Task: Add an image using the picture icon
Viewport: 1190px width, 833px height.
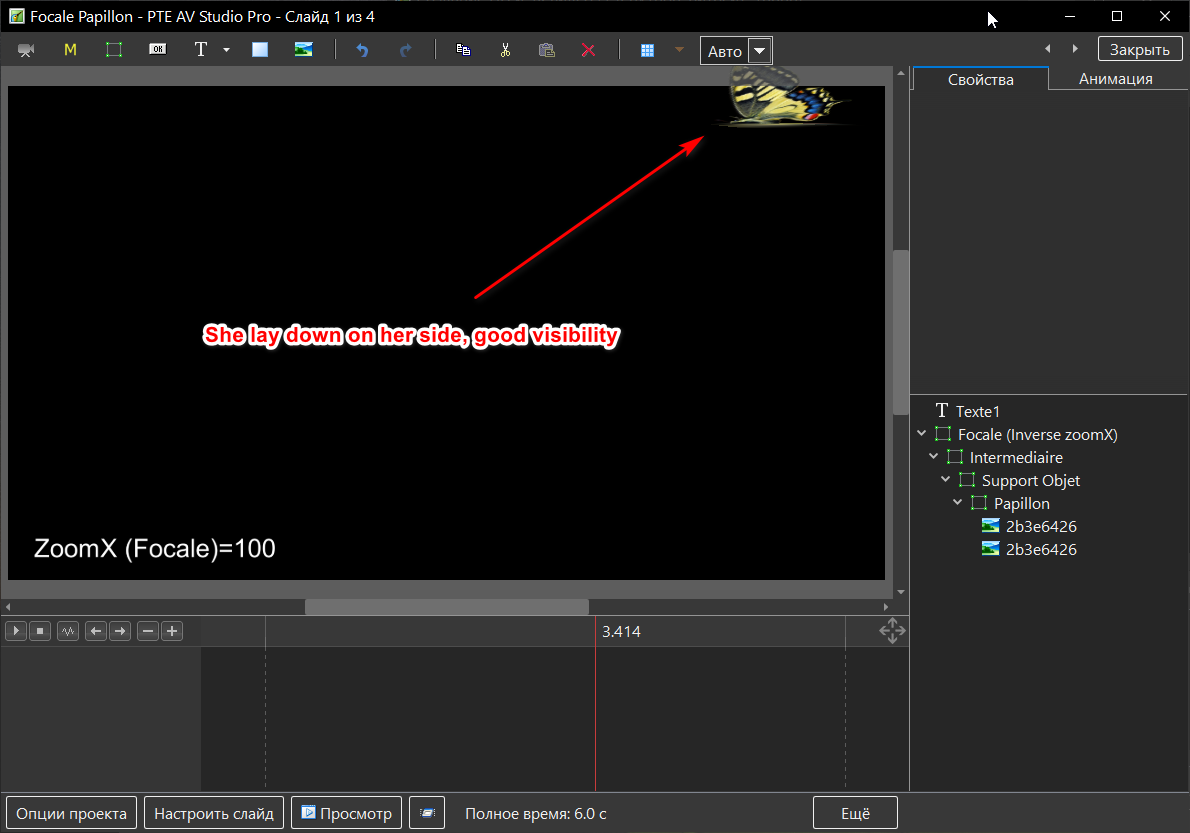Action: click(303, 49)
